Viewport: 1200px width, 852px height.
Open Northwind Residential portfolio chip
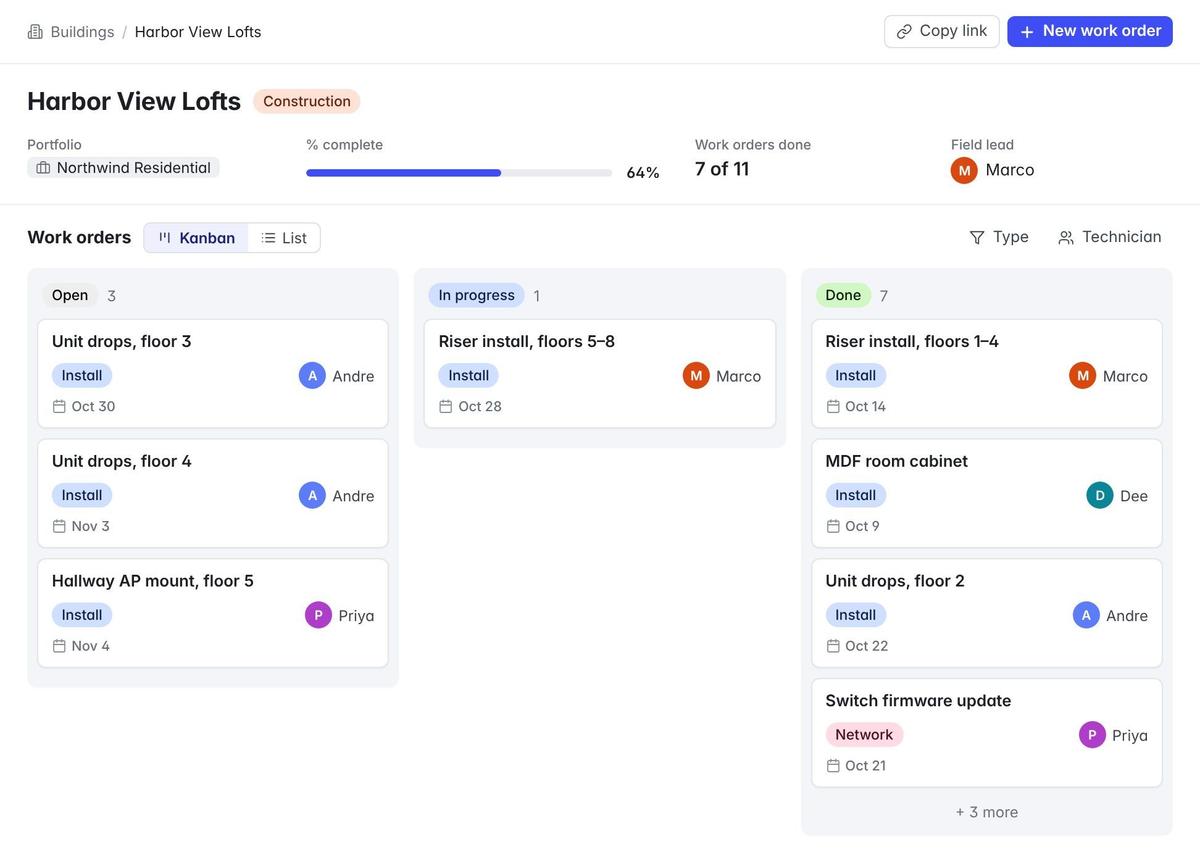tap(123, 168)
